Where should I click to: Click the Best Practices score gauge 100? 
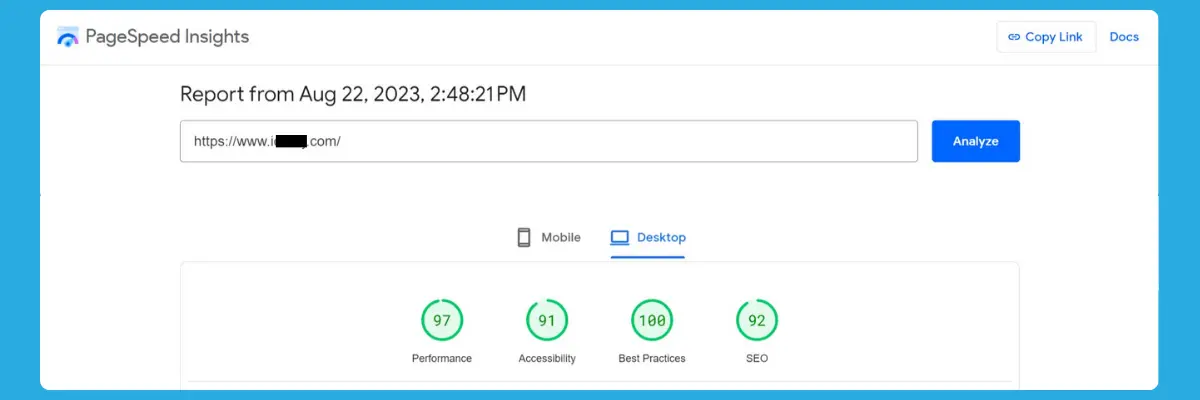point(652,320)
